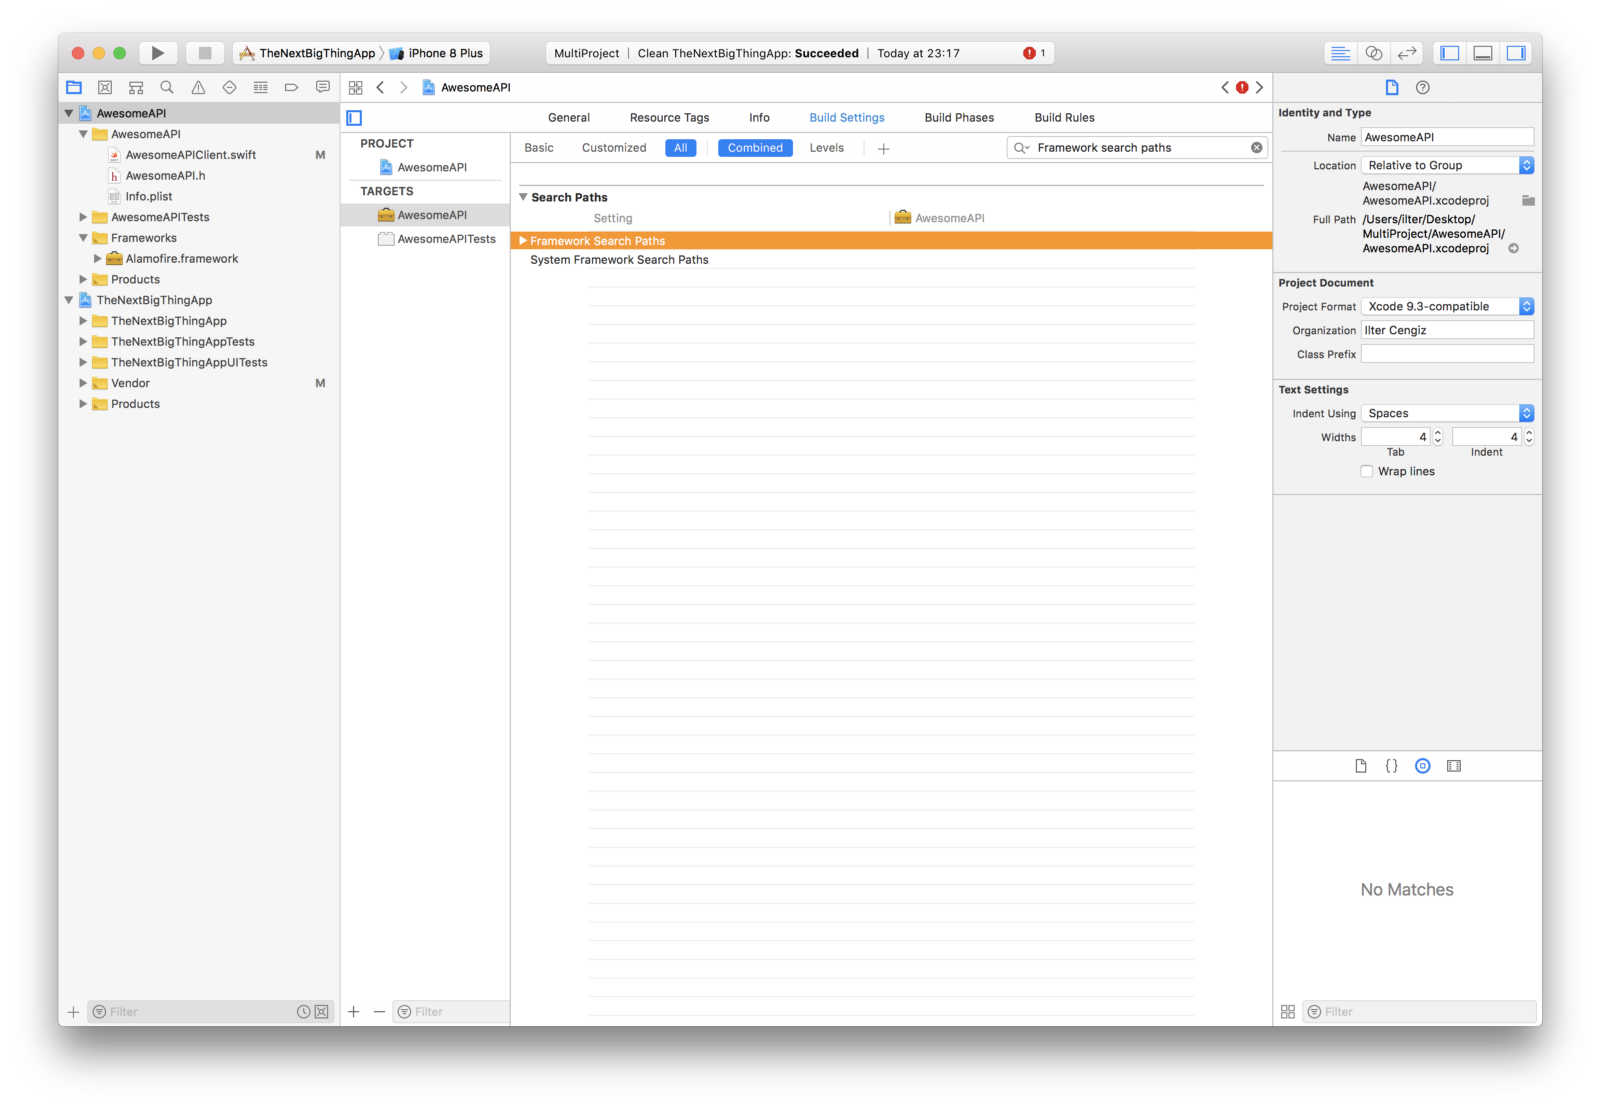Open the Debug navigator
This screenshot has width=1600, height=1109.
260,87
